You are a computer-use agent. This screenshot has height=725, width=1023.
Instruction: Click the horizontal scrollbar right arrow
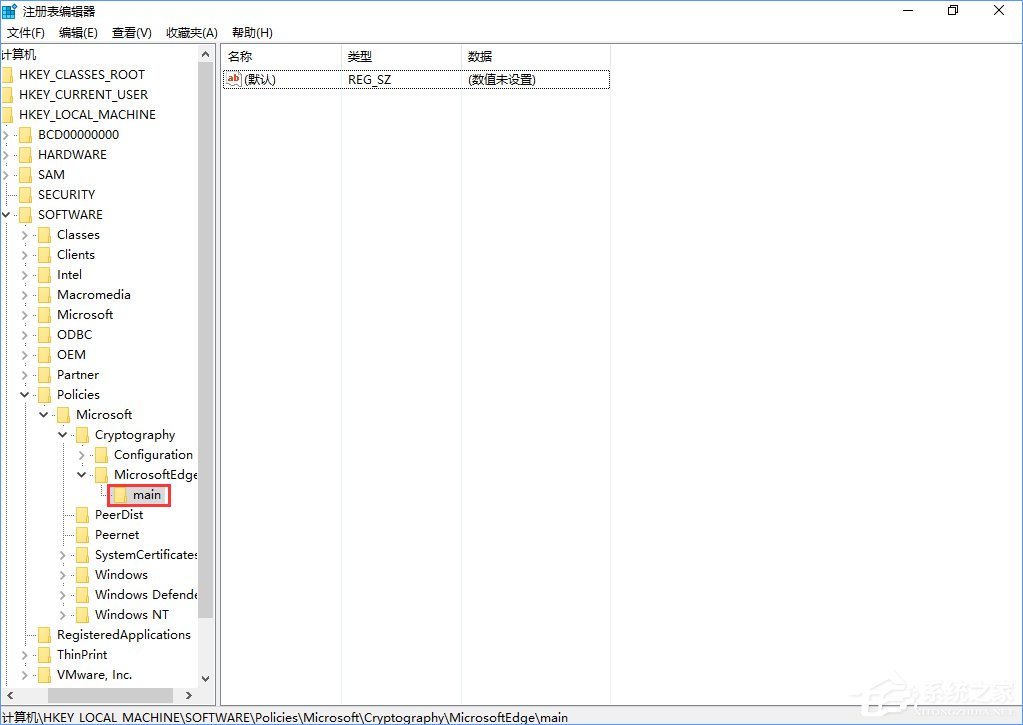coord(190,695)
